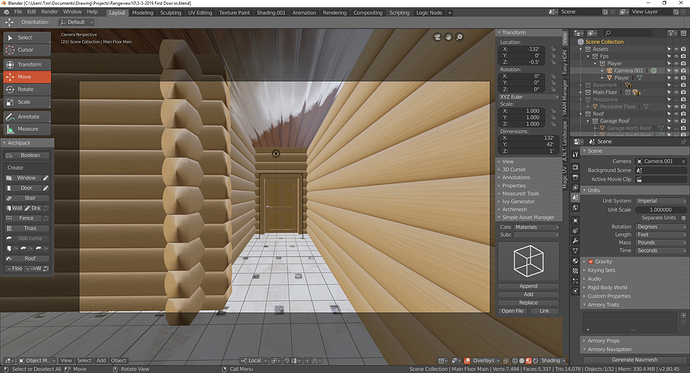The image size is (690, 373).
Task: Click the Unit Scale value field
Action: pyautogui.click(x=661, y=210)
